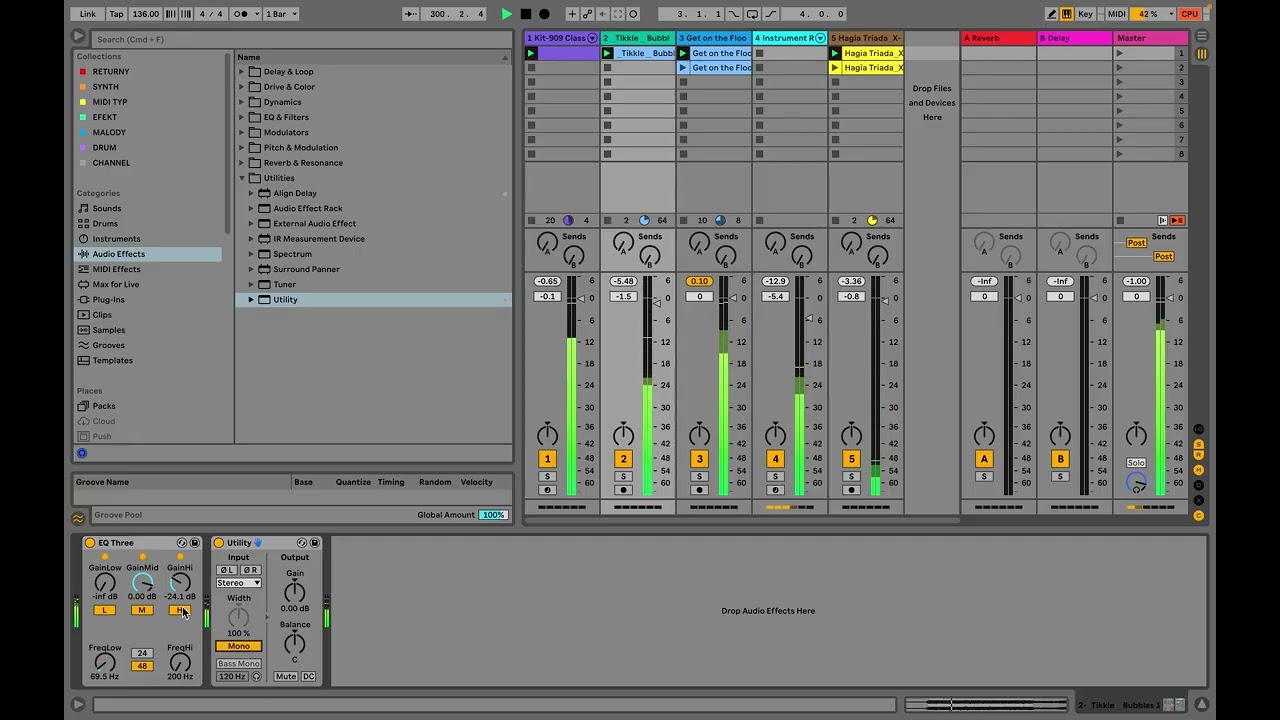Image resolution: width=1280 pixels, height=720 pixels.
Task: Open the Kit-909 Class track title dropdown
Action: point(592,38)
